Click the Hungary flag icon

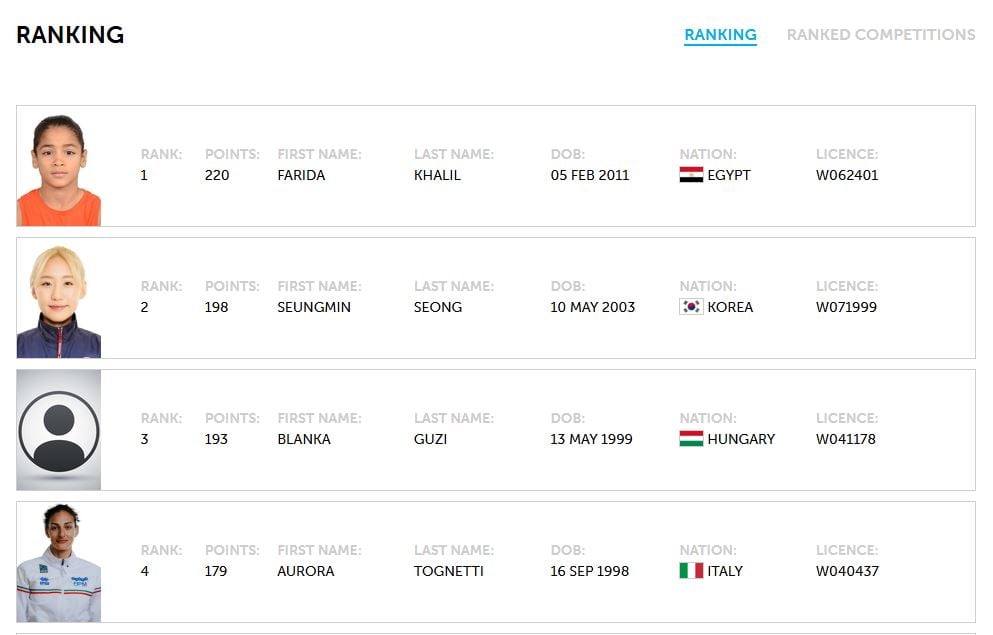691,439
